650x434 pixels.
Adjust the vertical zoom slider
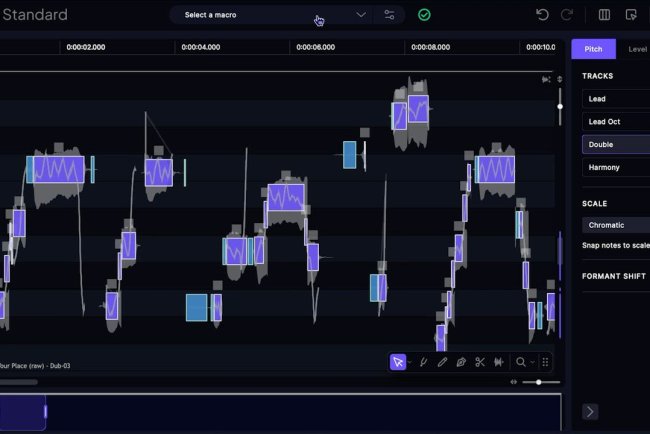tap(560, 107)
